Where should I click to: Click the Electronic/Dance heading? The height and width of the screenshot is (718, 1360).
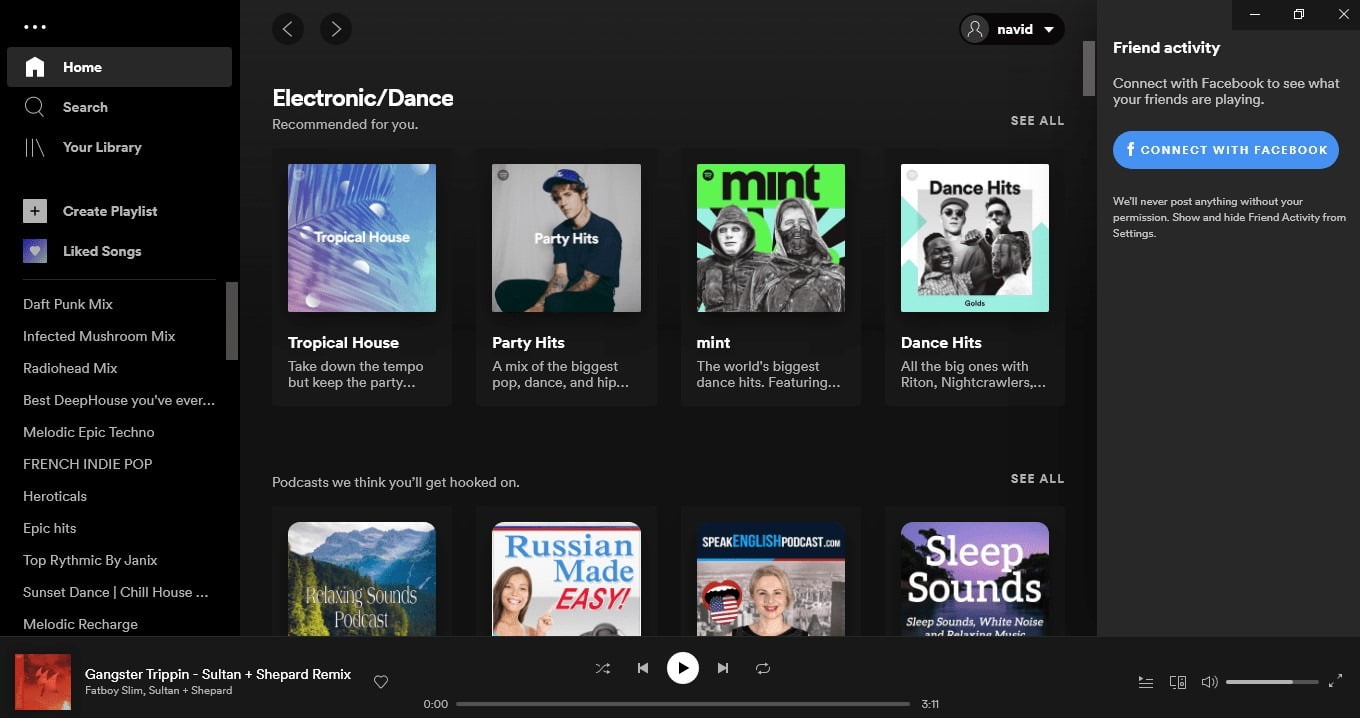[363, 98]
